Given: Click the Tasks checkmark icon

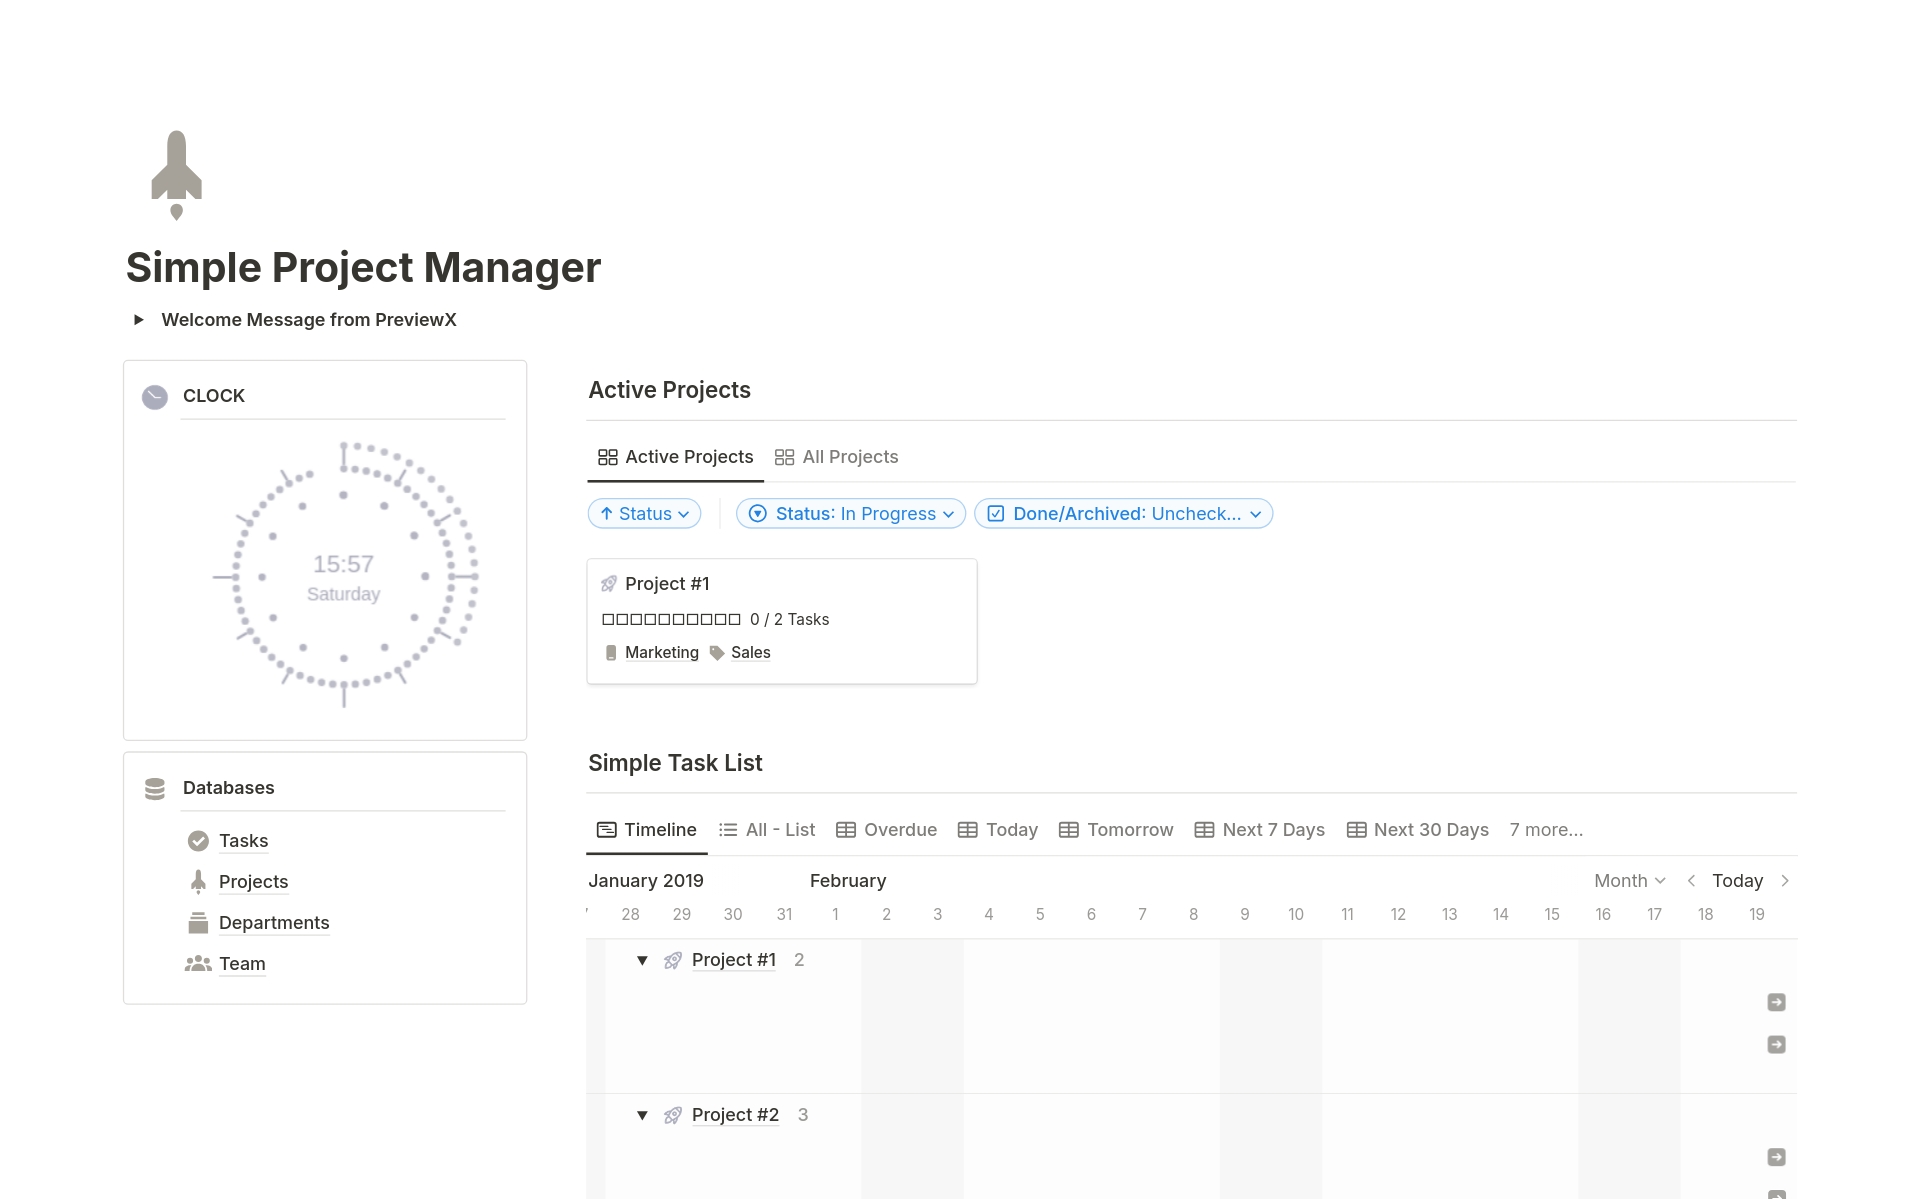Looking at the screenshot, I should [198, 841].
